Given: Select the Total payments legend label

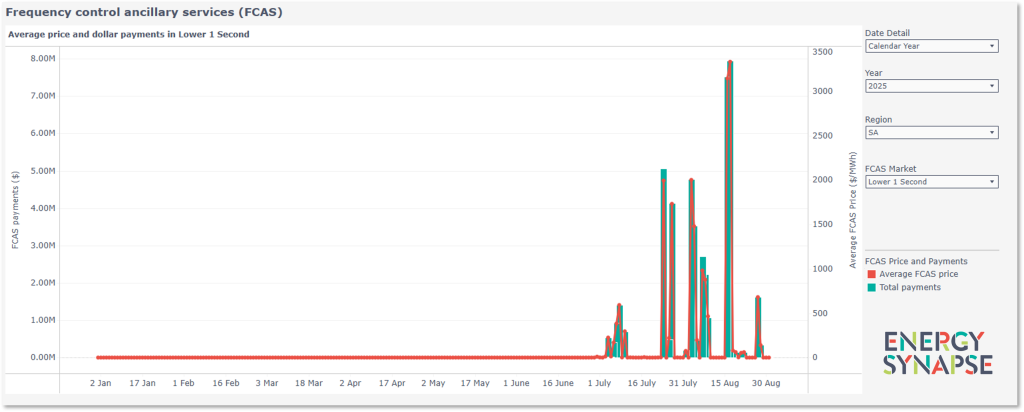Looking at the screenshot, I should pos(910,287).
